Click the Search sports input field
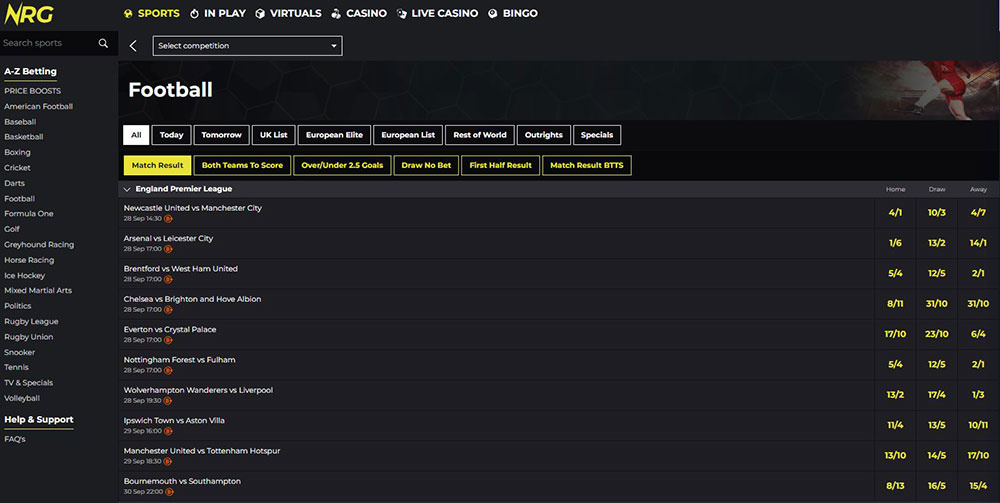 click(48, 43)
